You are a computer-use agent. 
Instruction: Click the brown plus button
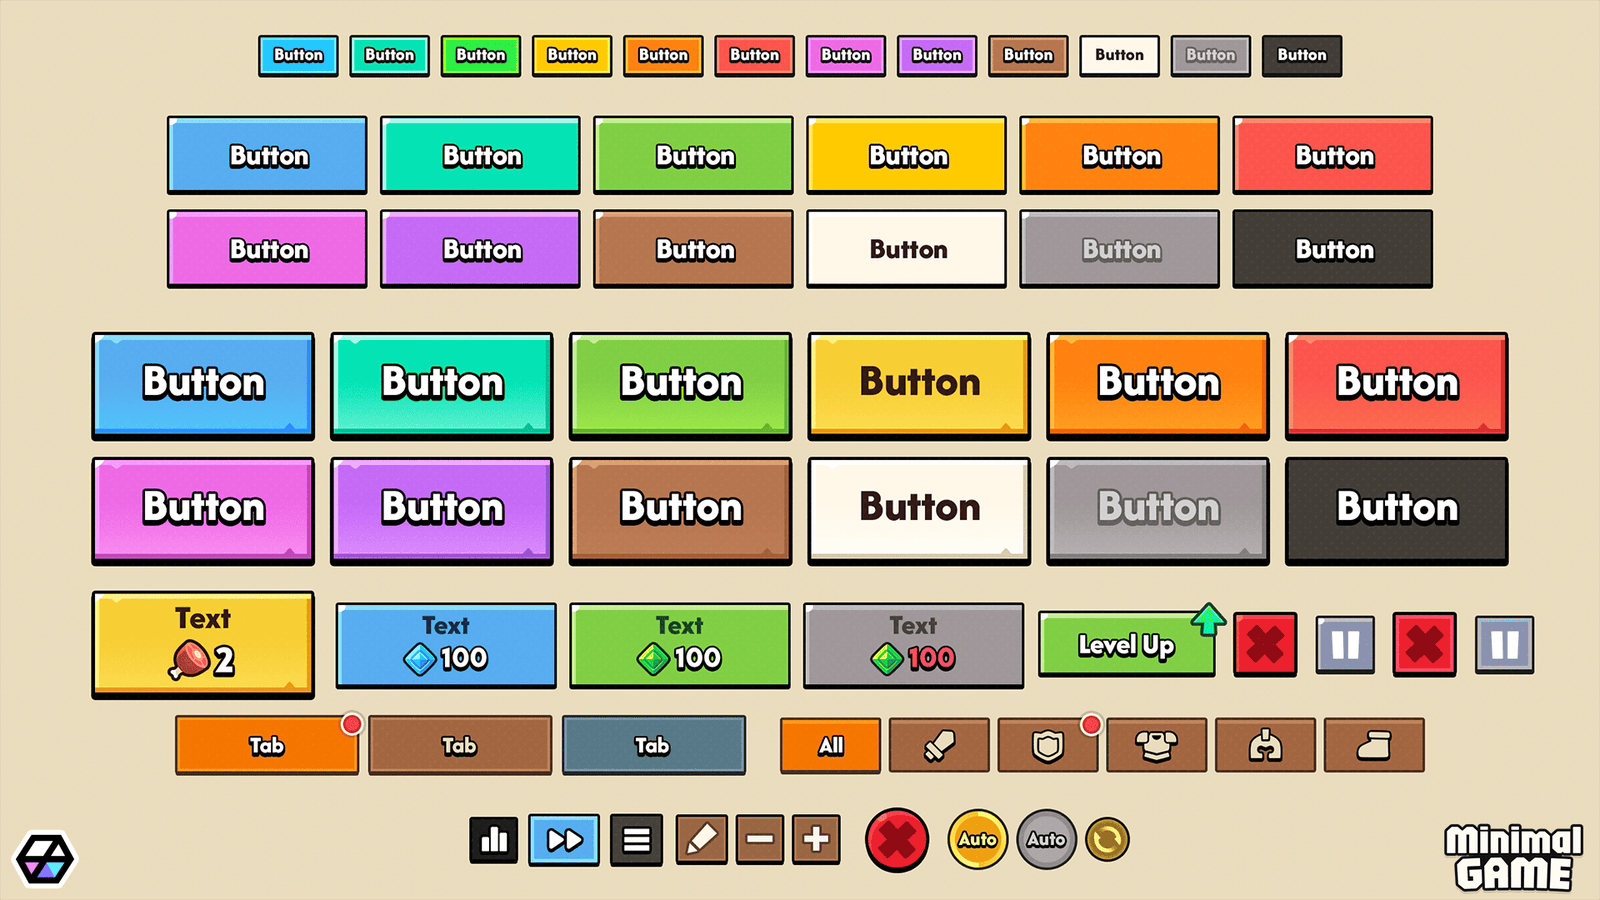(816, 840)
